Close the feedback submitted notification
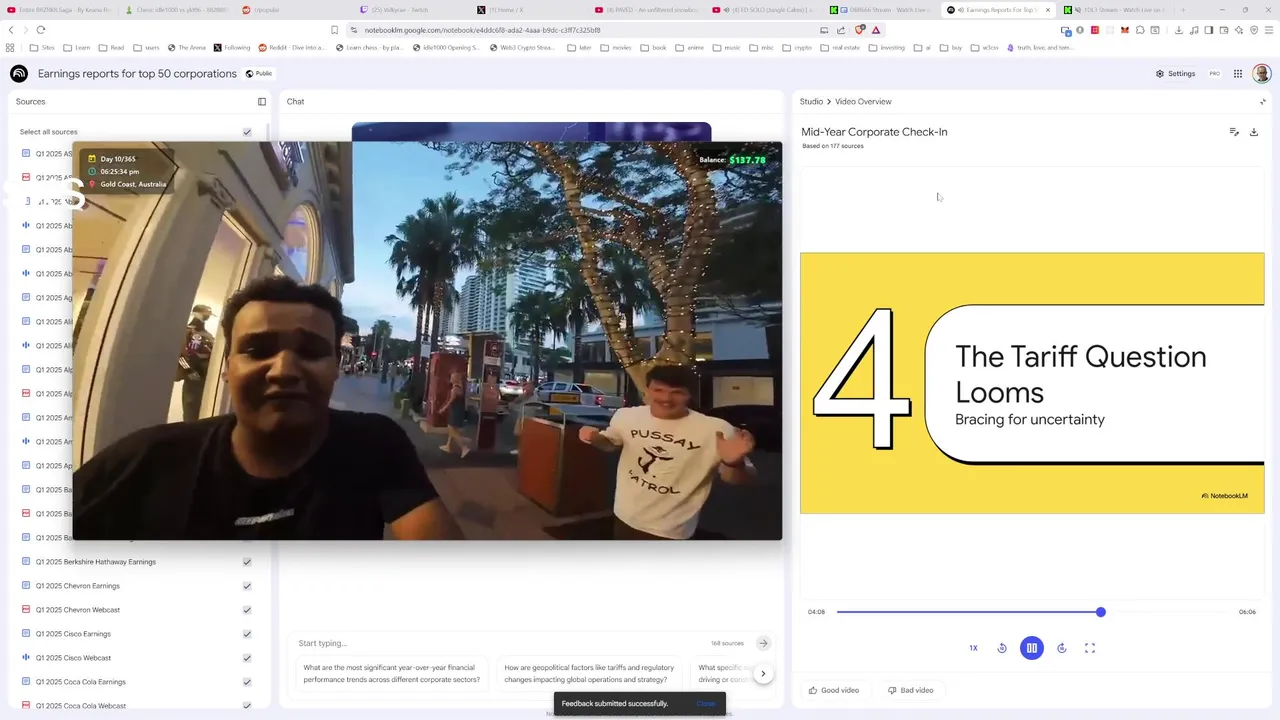This screenshot has width=1280, height=720. pyautogui.click(x=706, y=703)
